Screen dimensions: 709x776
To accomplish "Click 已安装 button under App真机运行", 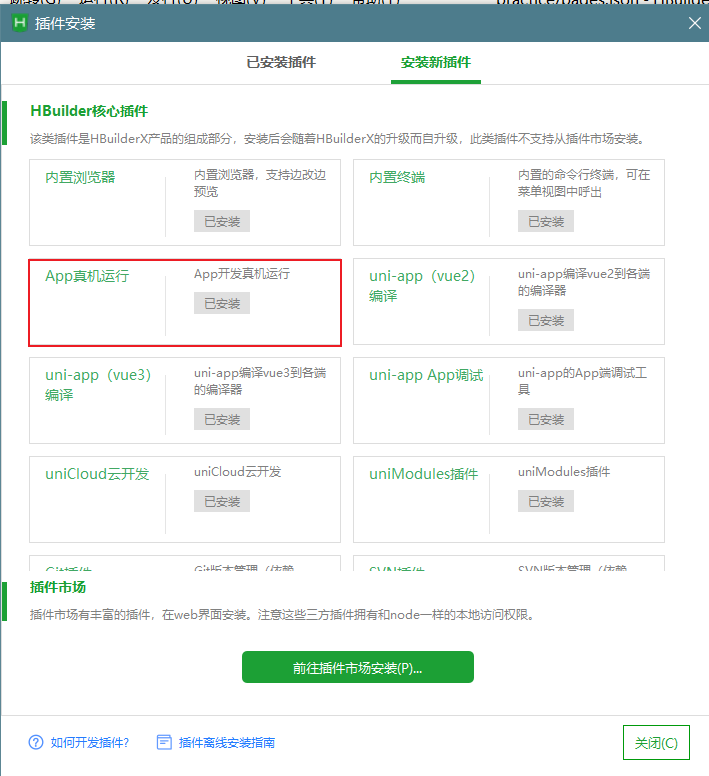I will coord(222,303).
